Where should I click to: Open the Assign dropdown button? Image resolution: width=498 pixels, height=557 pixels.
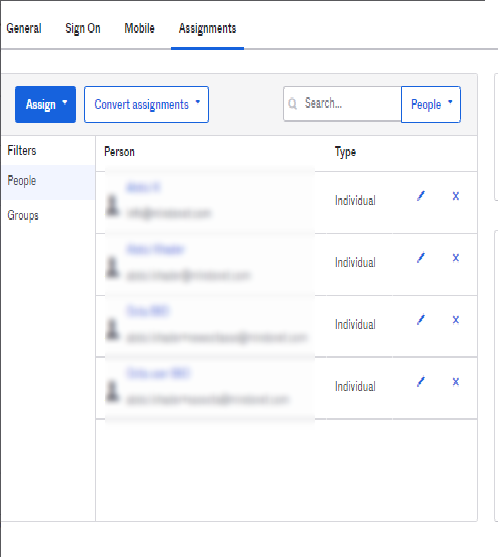[45, 104]
